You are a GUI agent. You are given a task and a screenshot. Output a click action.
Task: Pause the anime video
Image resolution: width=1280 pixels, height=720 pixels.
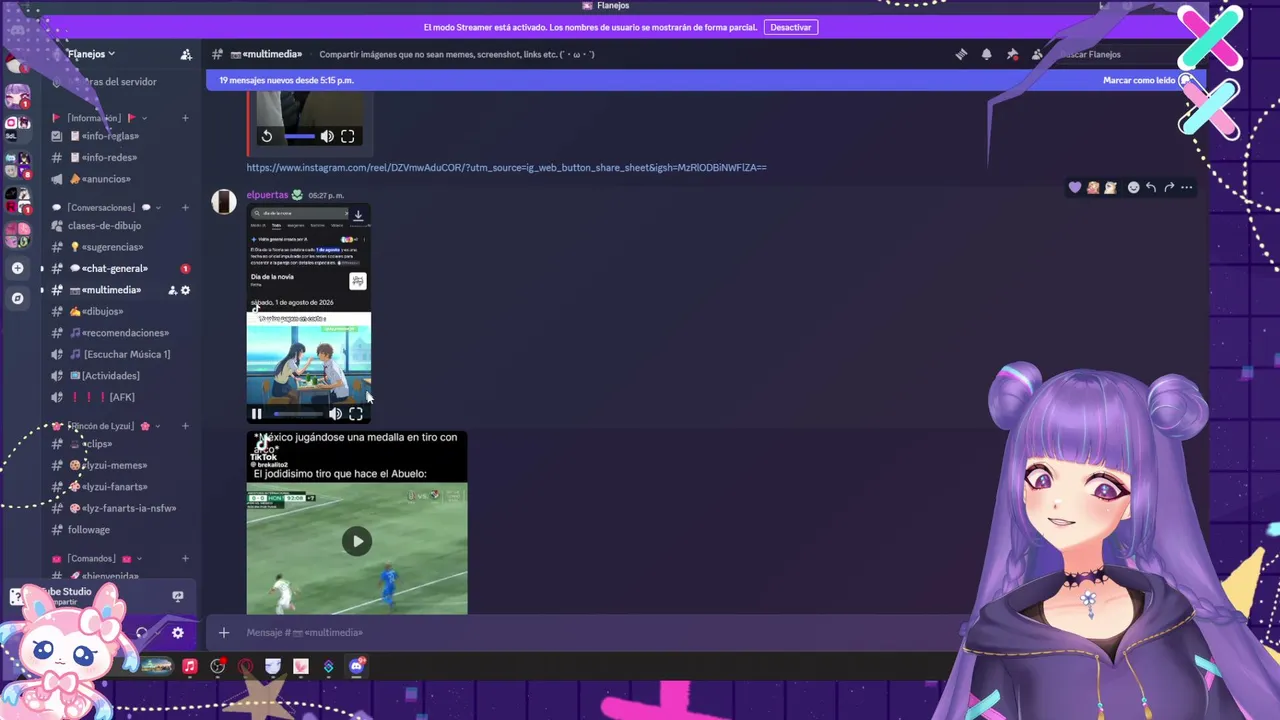[x=257, y=414]
